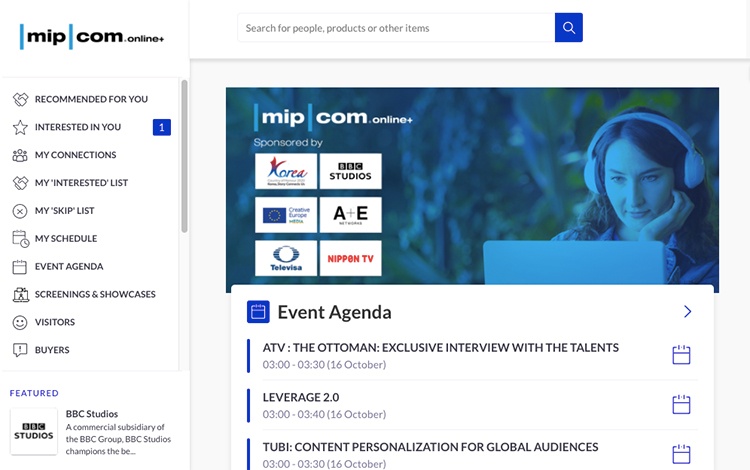Image resolution: width=750 pixels, height=470 pixels.
Task: Click the My Schedule calendar-clock icon
Action: coord(21,239)
